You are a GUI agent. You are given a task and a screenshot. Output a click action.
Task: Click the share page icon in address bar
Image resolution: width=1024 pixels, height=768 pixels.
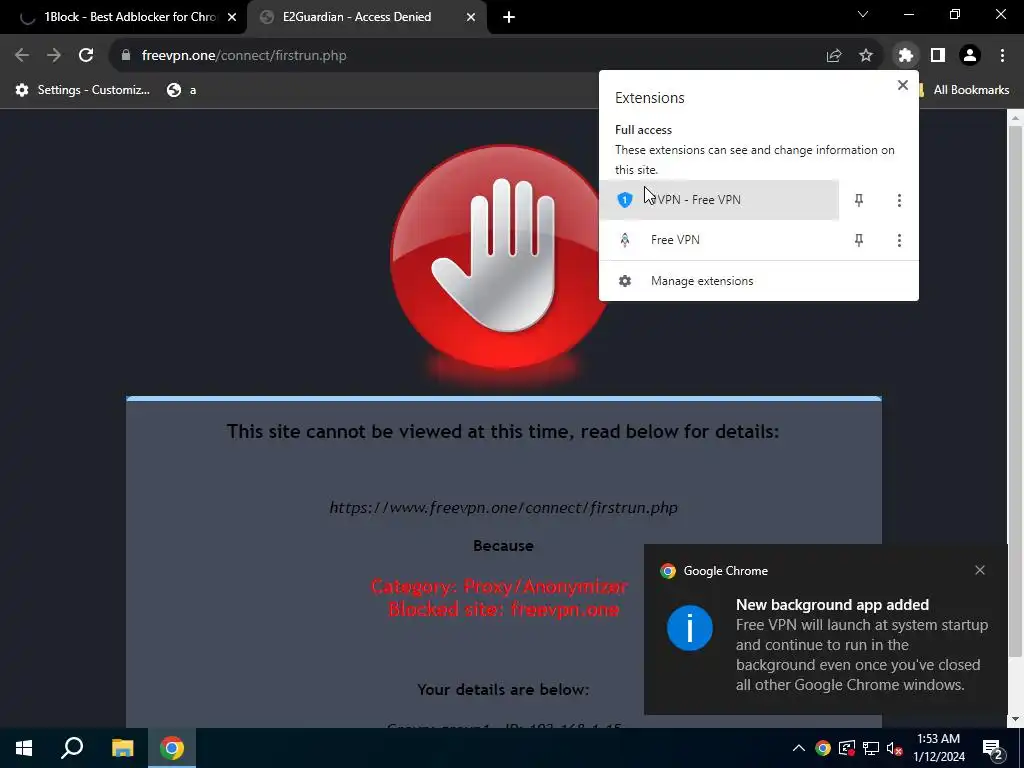pyautogui.click(x=834, y=56)
